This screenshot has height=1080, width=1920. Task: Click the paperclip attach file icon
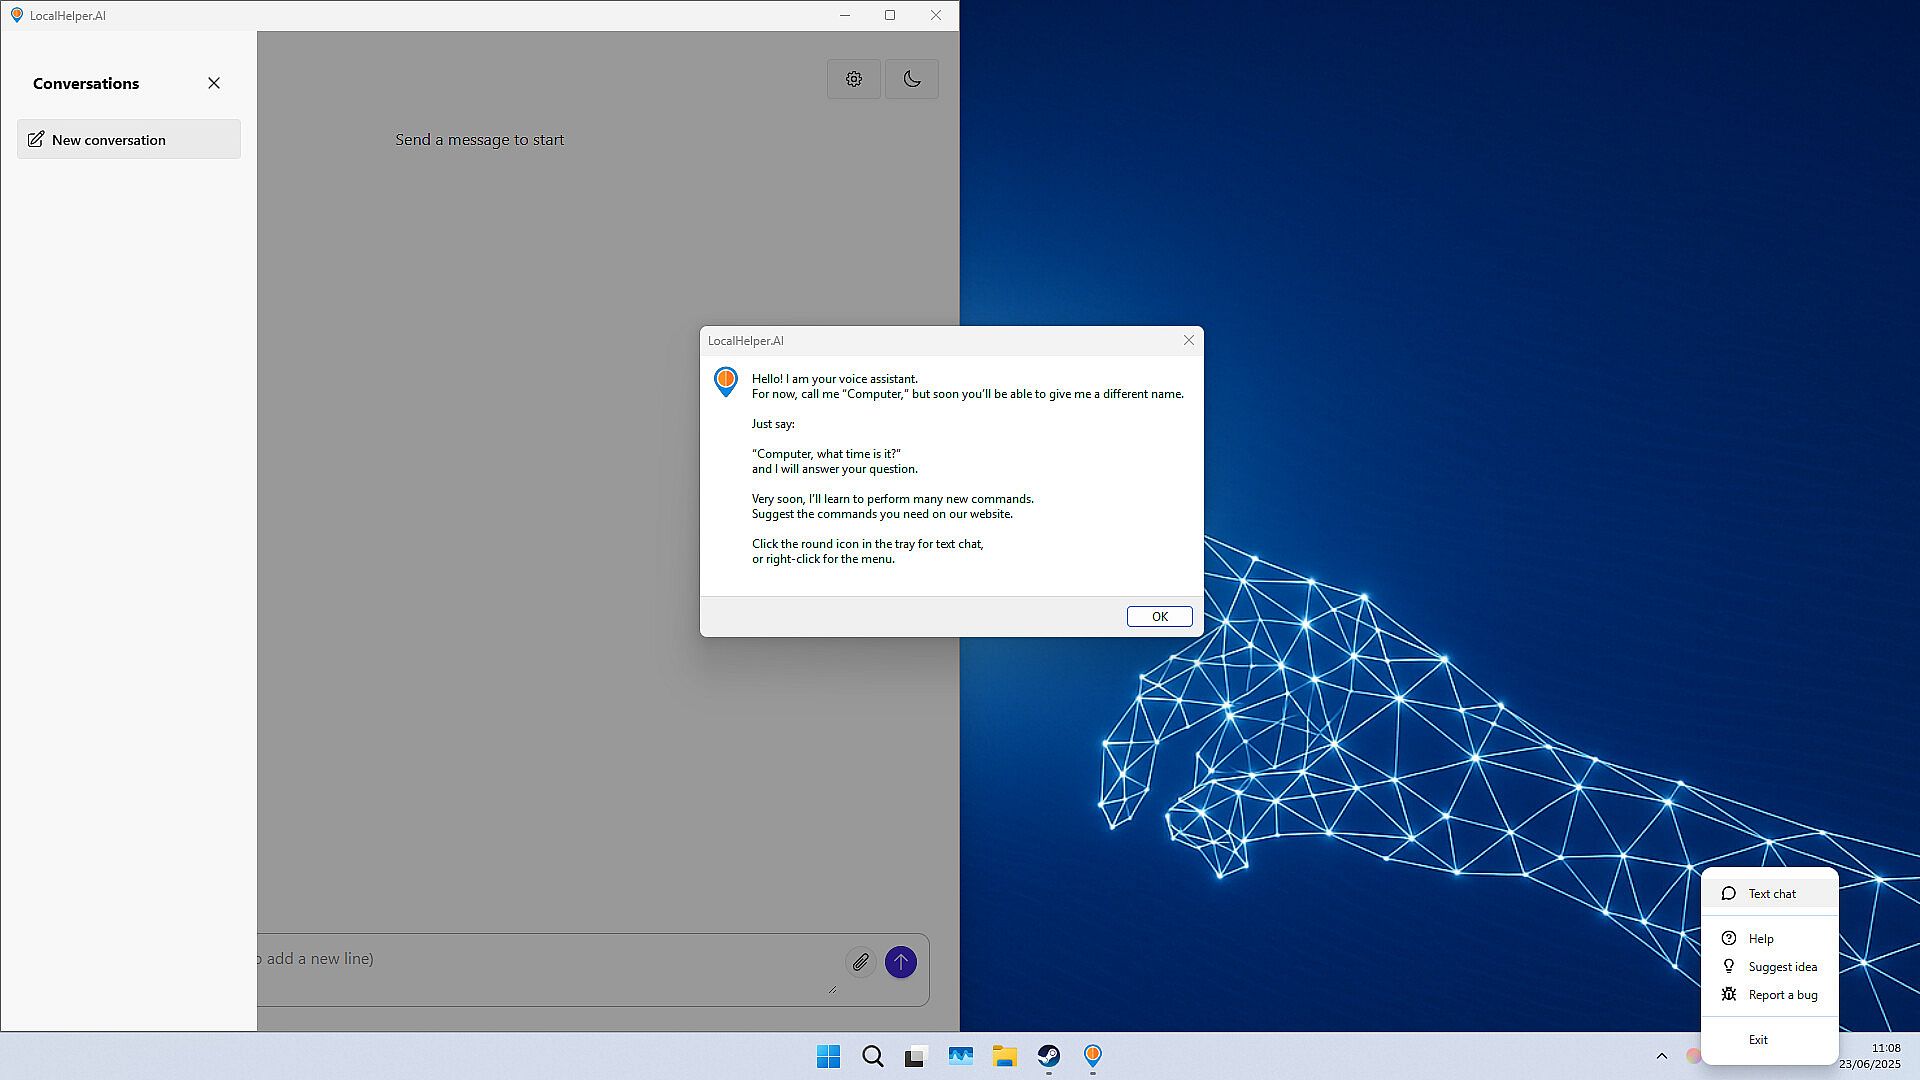point(860,962)
